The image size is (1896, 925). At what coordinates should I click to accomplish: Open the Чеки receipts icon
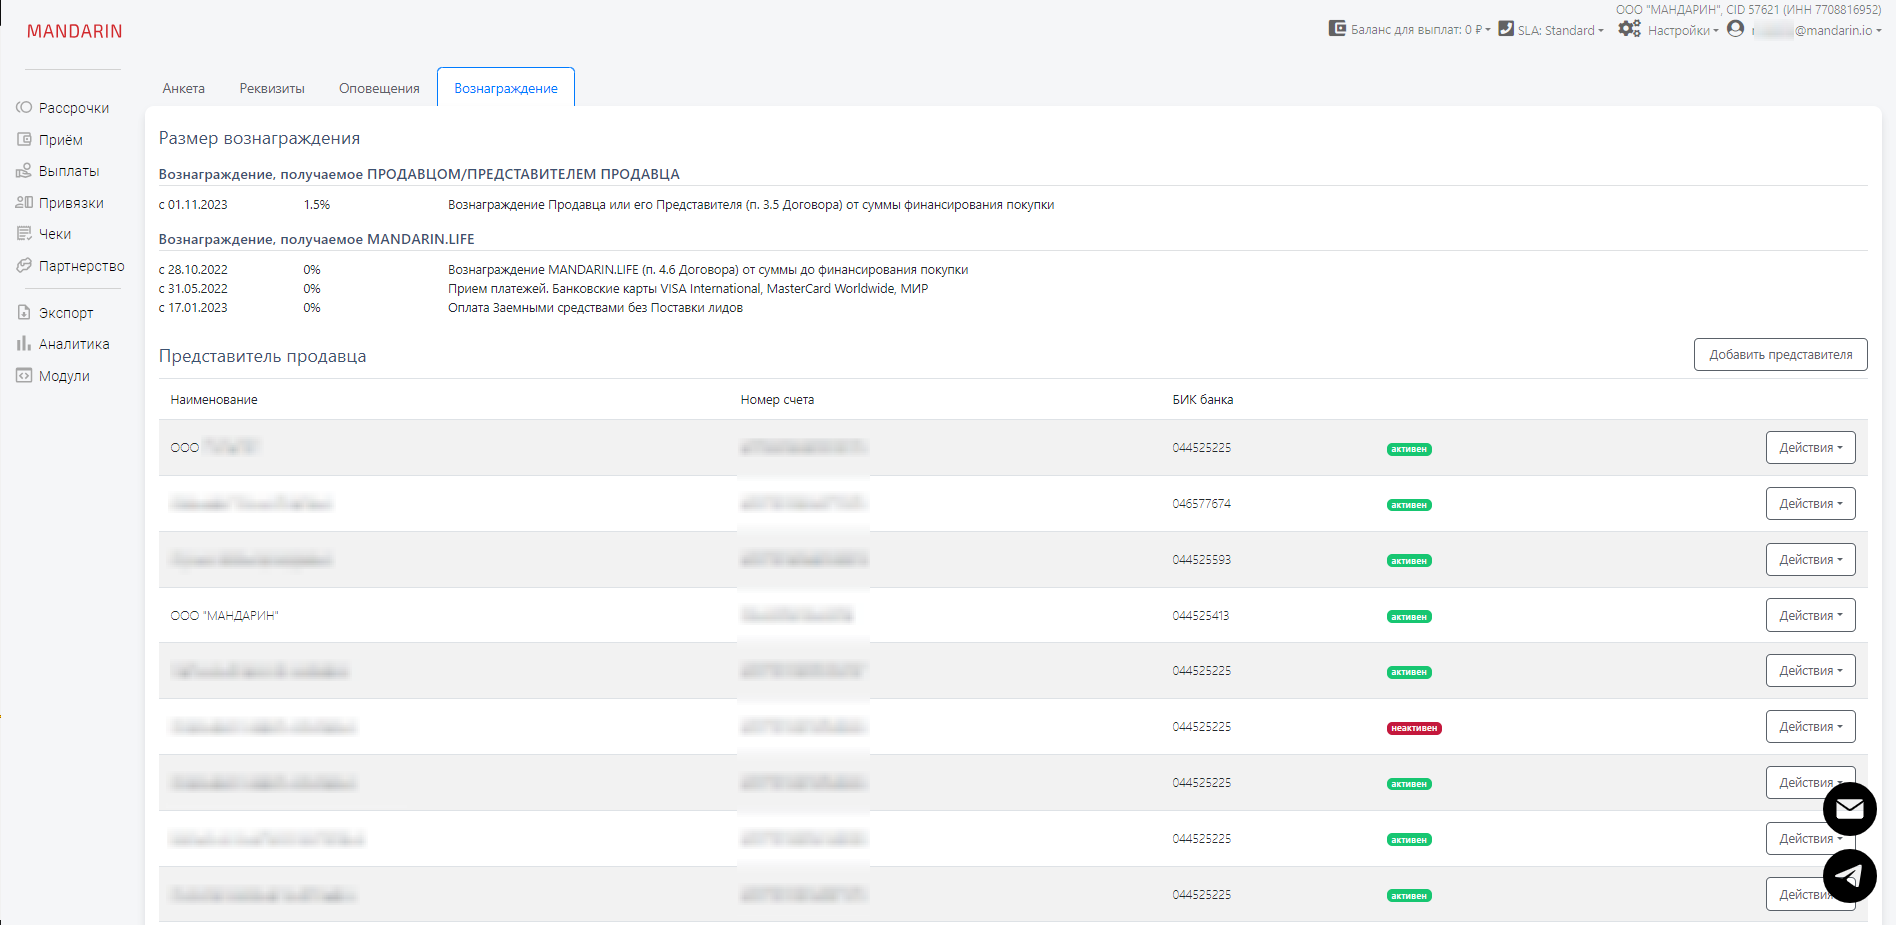(24, 234)
